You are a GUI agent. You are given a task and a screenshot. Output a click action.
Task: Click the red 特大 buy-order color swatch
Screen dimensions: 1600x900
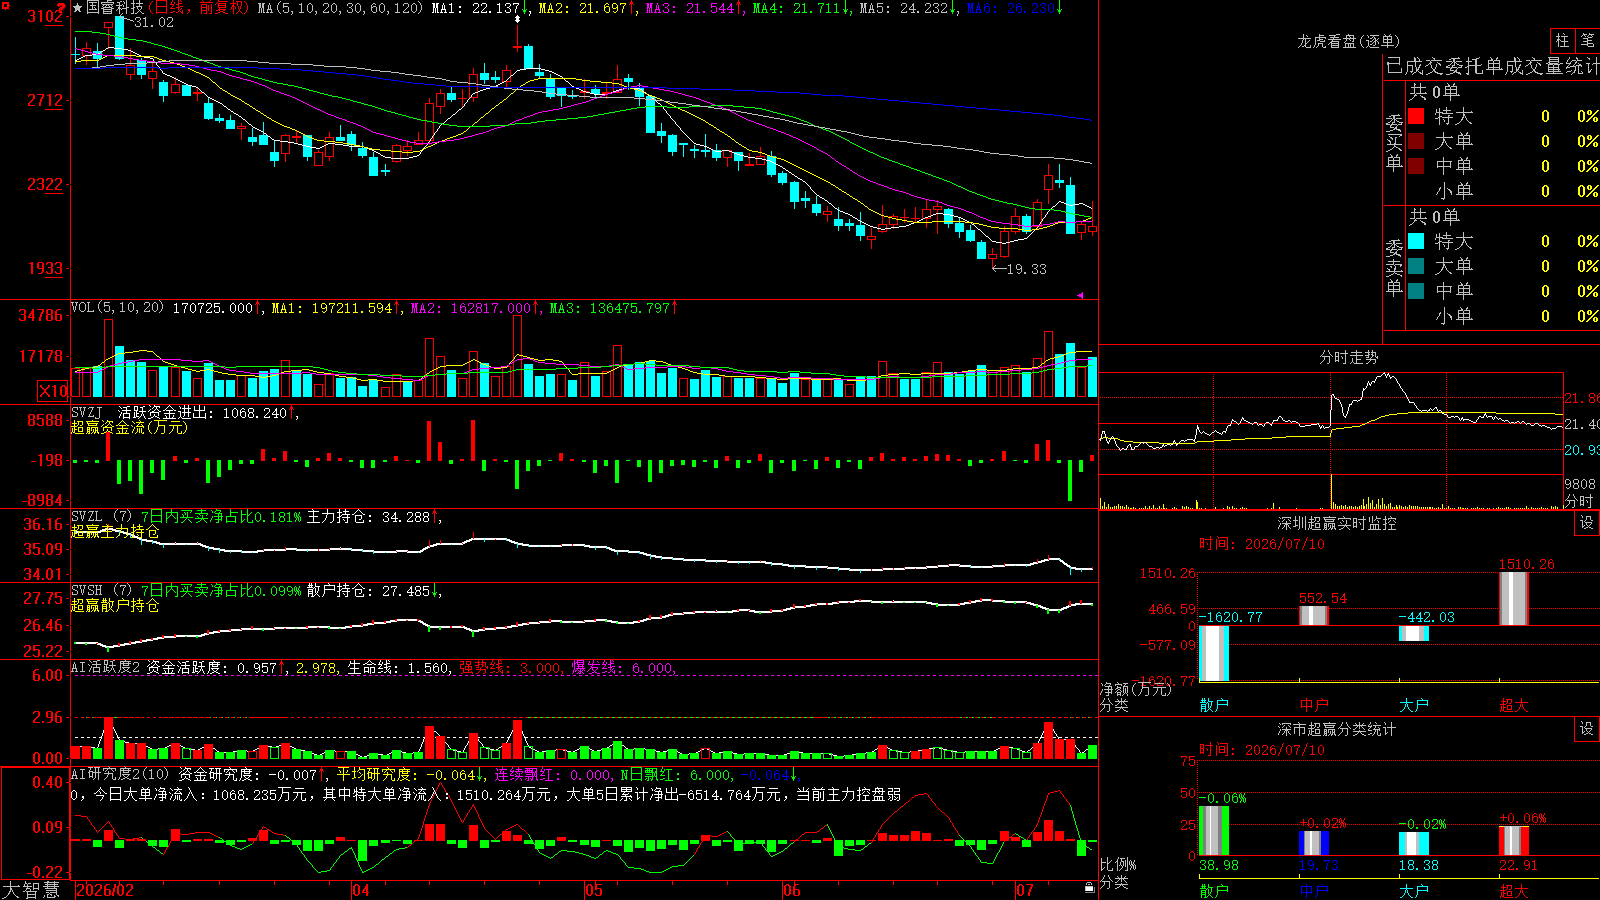coord(1416,116)
